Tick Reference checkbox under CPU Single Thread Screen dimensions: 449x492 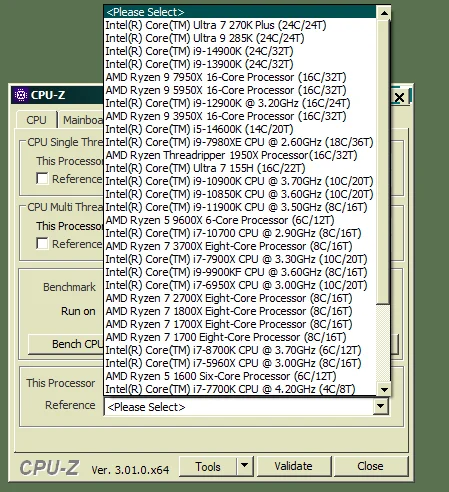42,179
